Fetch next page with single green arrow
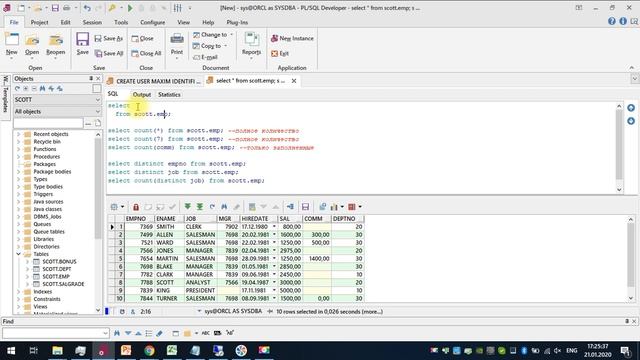Viewport: 640px width, 360px height. coord(187,207)
